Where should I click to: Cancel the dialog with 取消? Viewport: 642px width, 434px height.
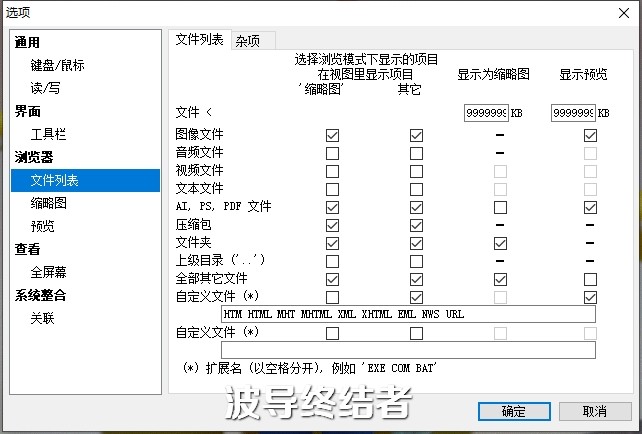coord(595,411)
